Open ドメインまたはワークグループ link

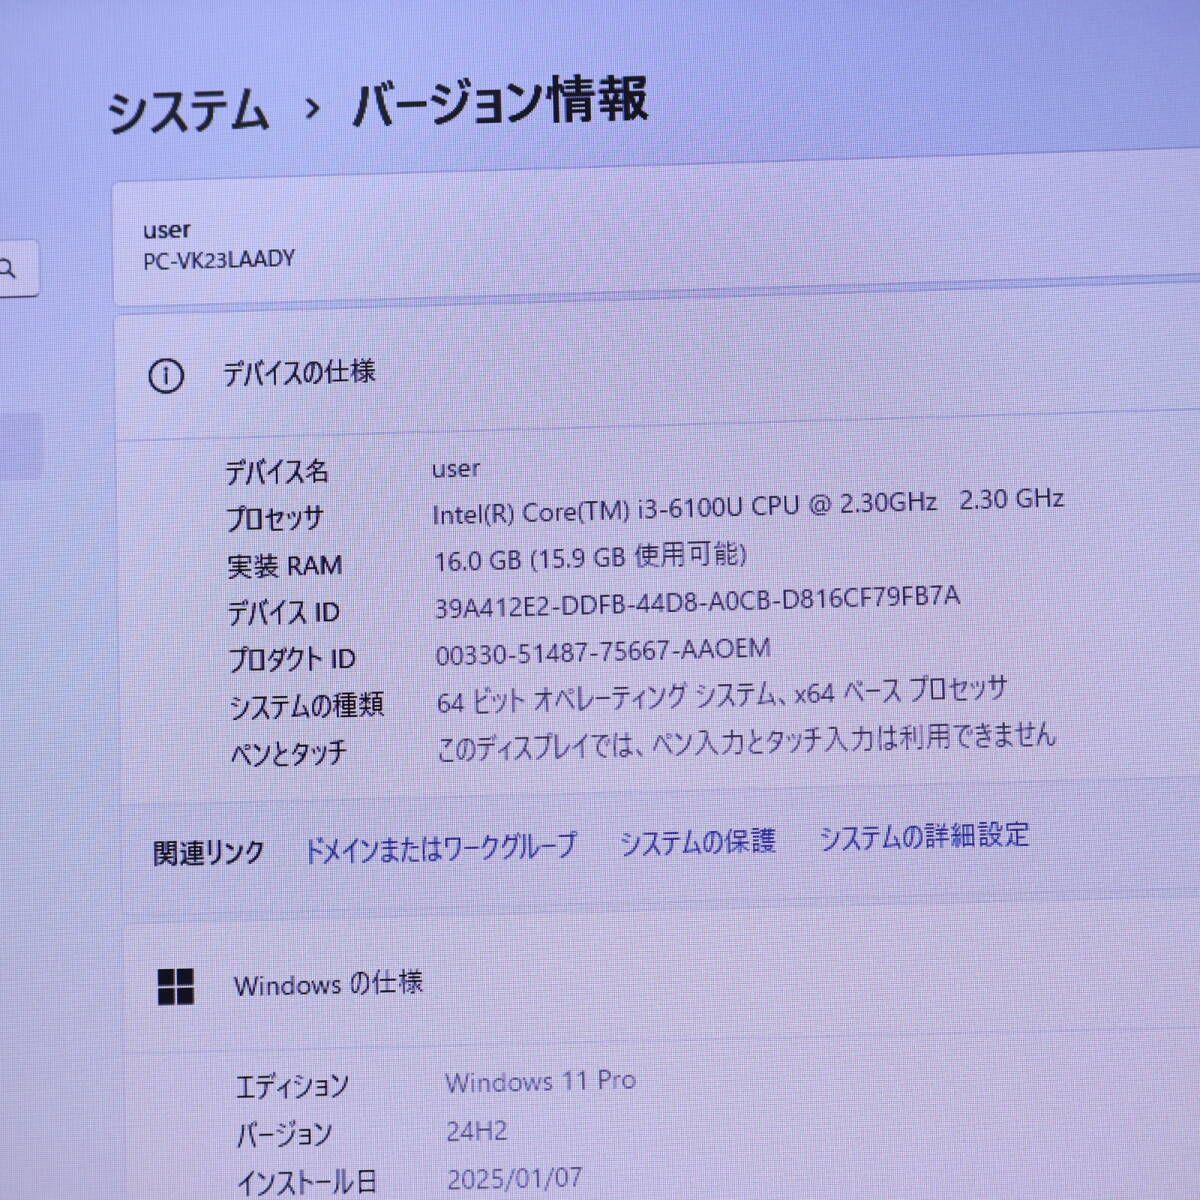(440, 848)
